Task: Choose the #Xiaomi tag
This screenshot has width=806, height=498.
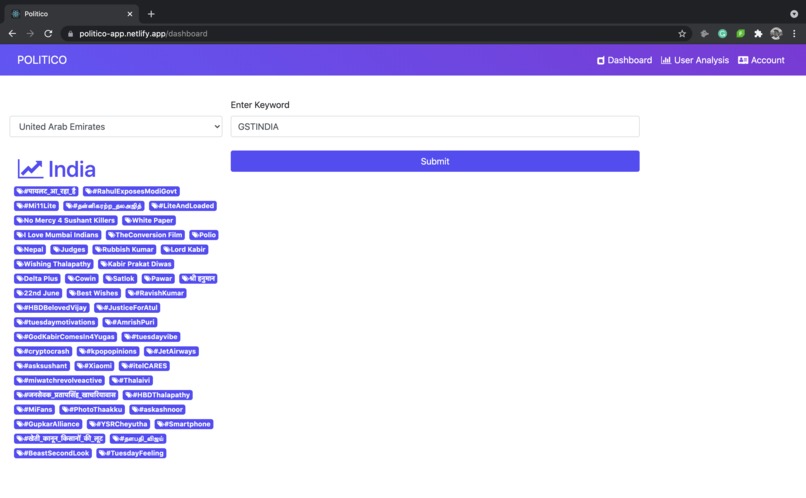Action: [x=94, y=366]
